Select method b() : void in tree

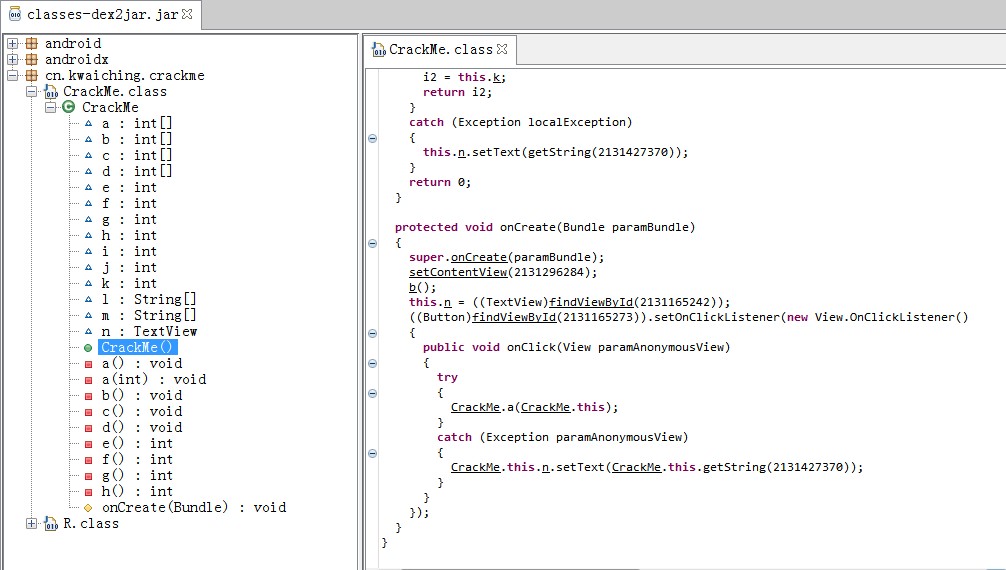[142, 395]
